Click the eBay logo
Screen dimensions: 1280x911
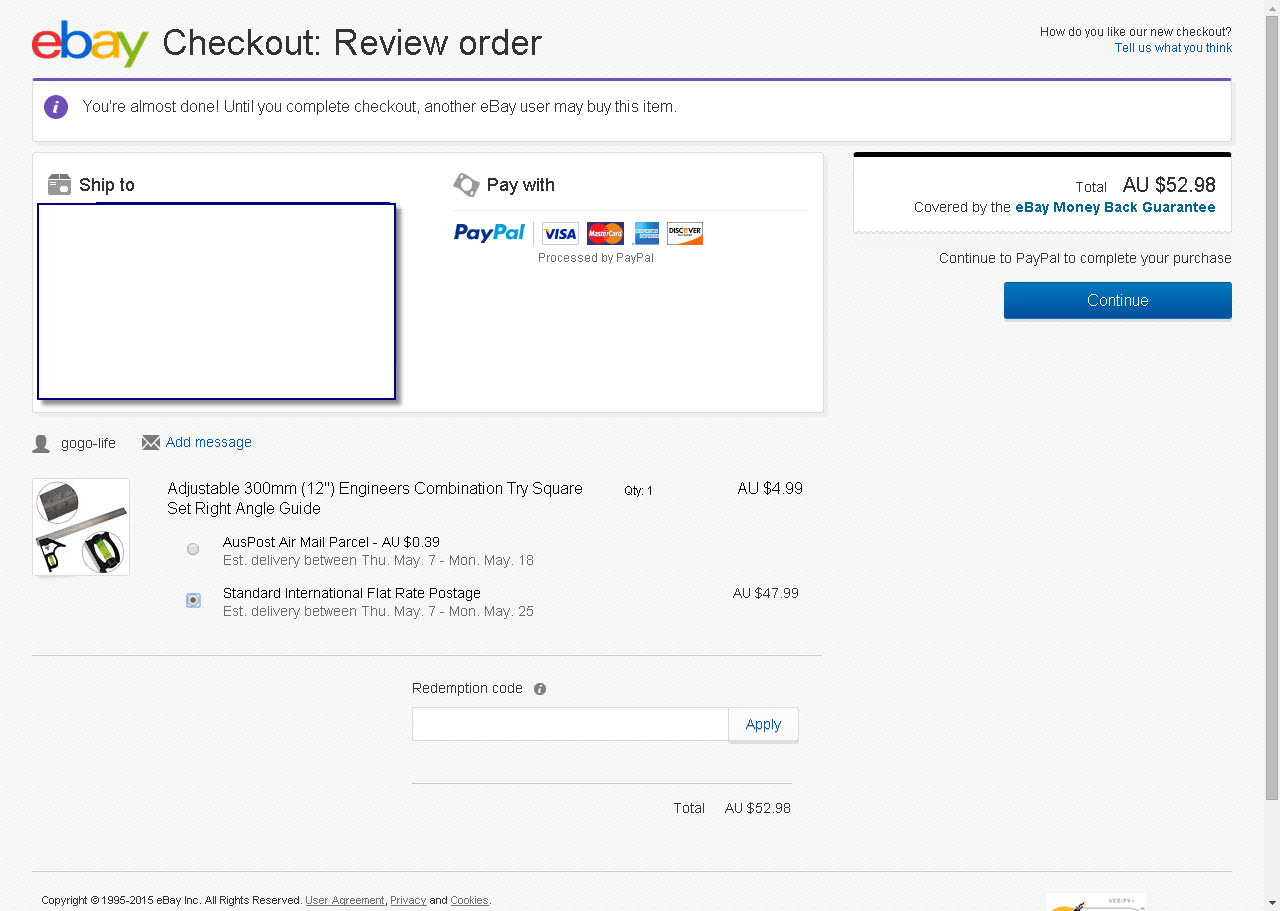coord(90,44)
